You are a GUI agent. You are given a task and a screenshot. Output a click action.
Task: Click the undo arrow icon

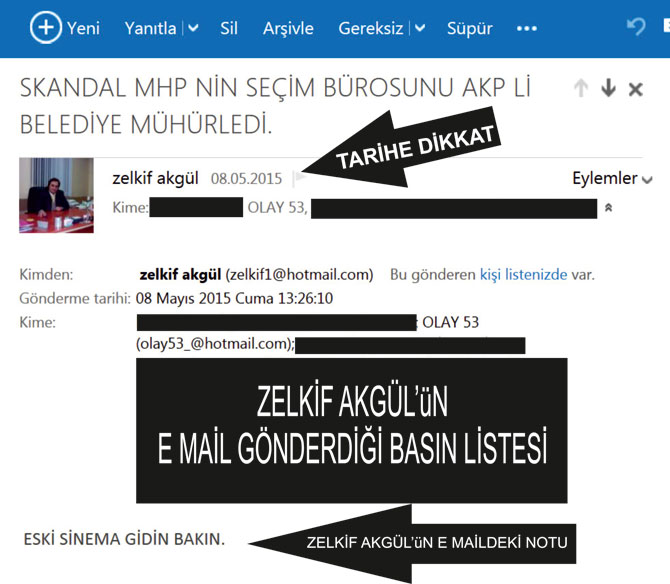[636, 26]
